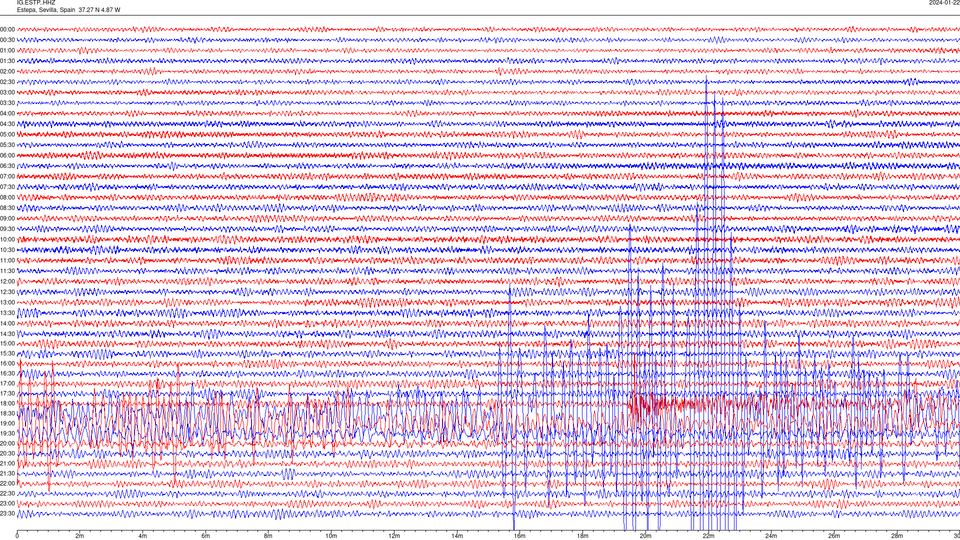
Task: Select the 6m tick on the minute axis
Action: pos(206,536)
